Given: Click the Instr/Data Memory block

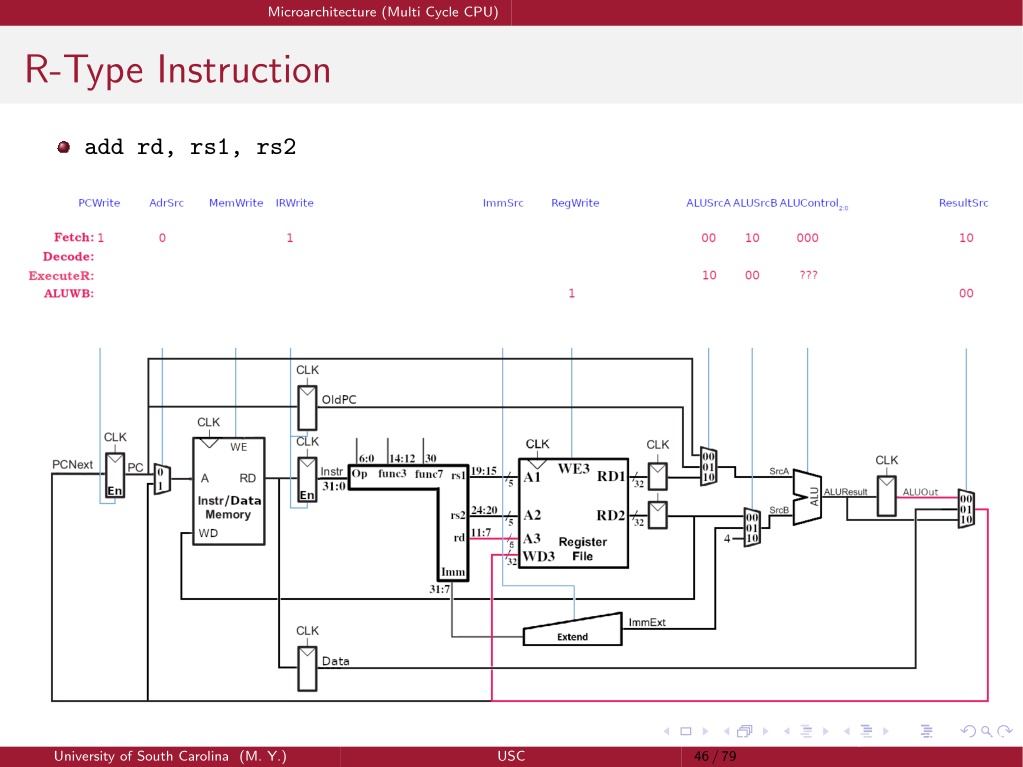Looking at the screenshot, I should tap(228, 491).
